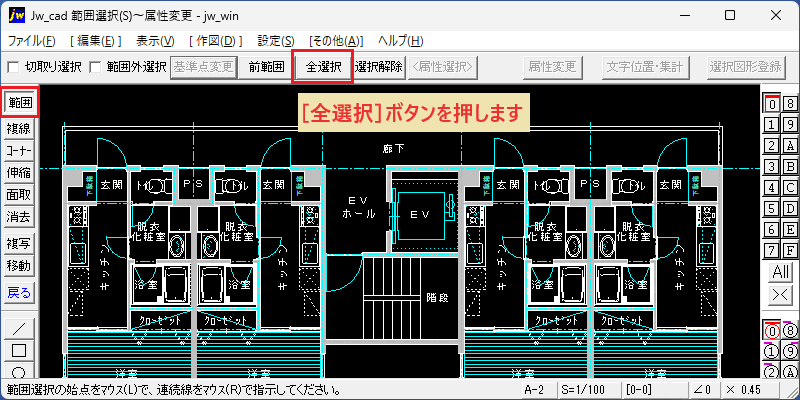Toggle square layer button 9

[790, 124]
